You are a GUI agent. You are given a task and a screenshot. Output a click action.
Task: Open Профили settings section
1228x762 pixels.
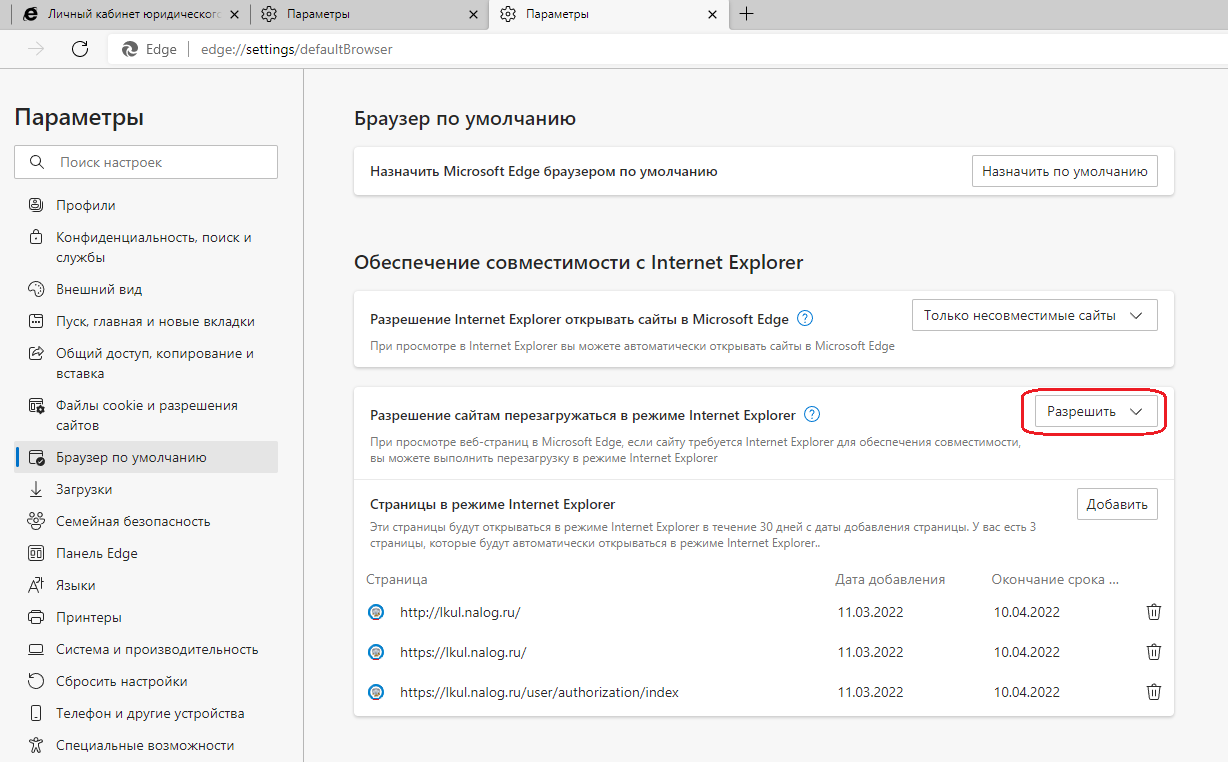(x=146, y=205)
